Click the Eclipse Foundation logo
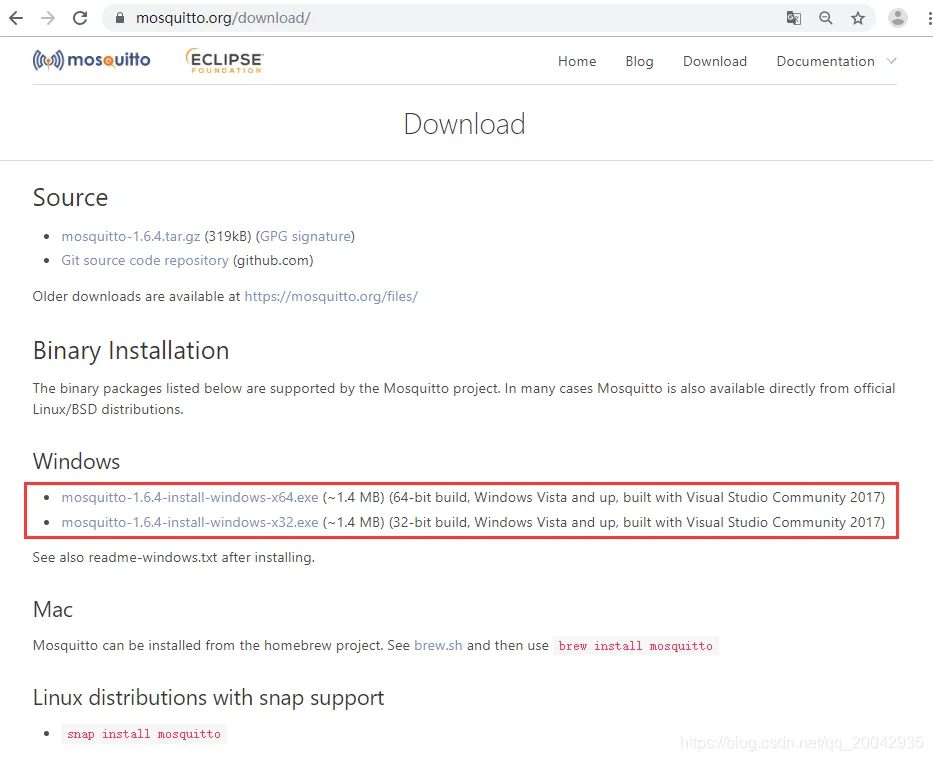This screenshot has height=761, width=933. coord(223,61)
